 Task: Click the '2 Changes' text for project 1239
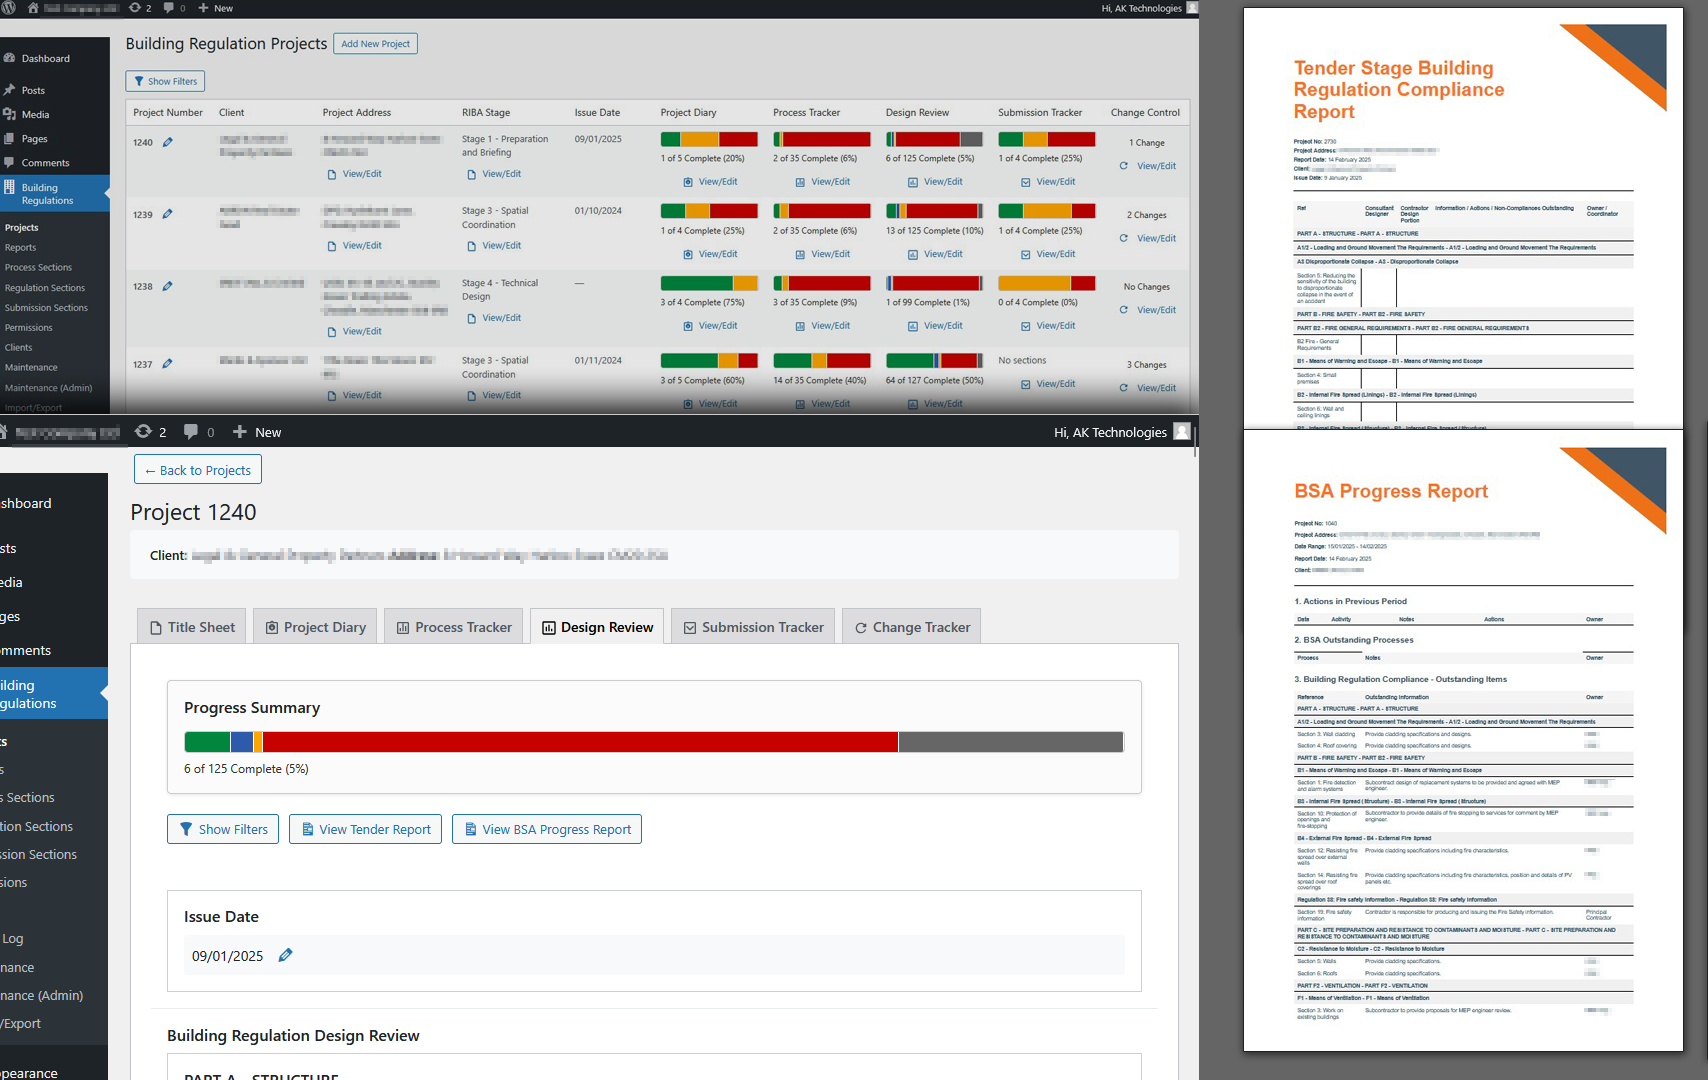(x=1147, y=215)
